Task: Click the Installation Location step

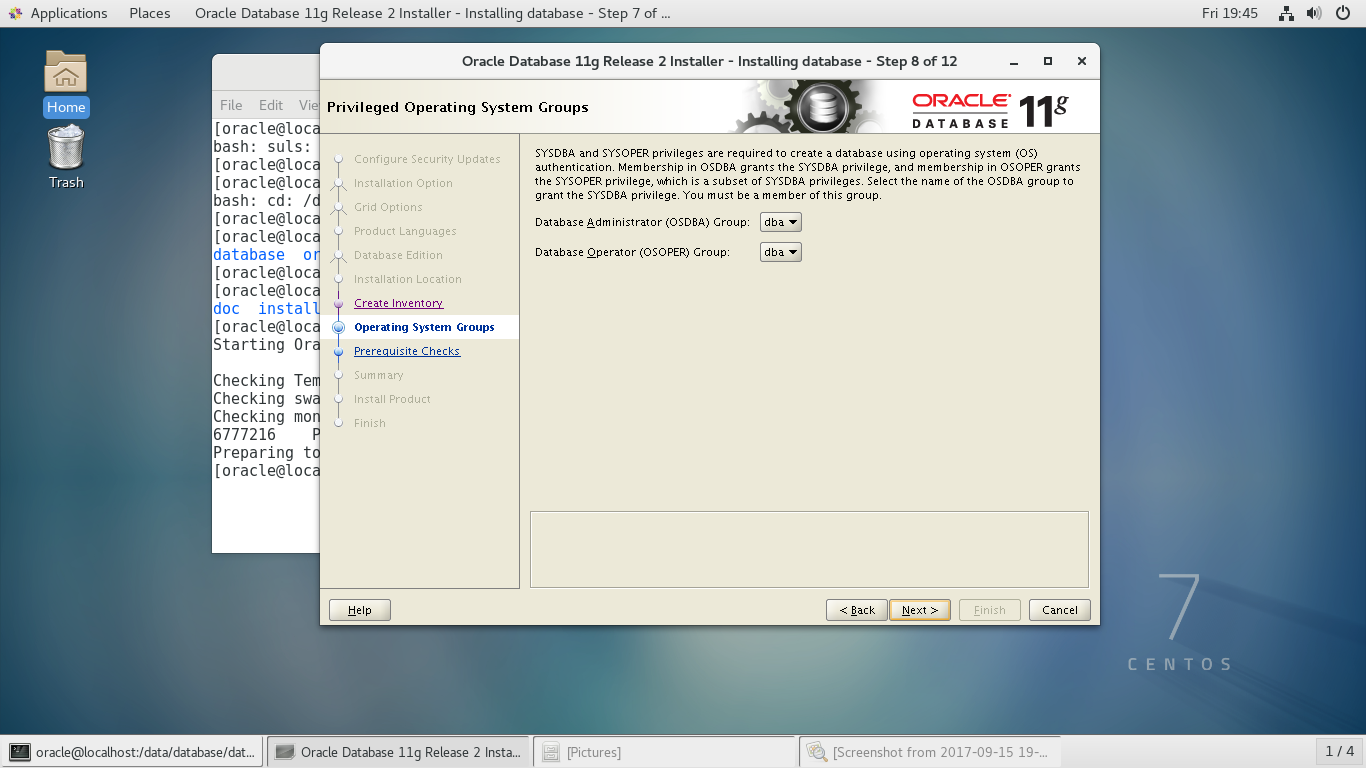Action: tap(408, 279)
